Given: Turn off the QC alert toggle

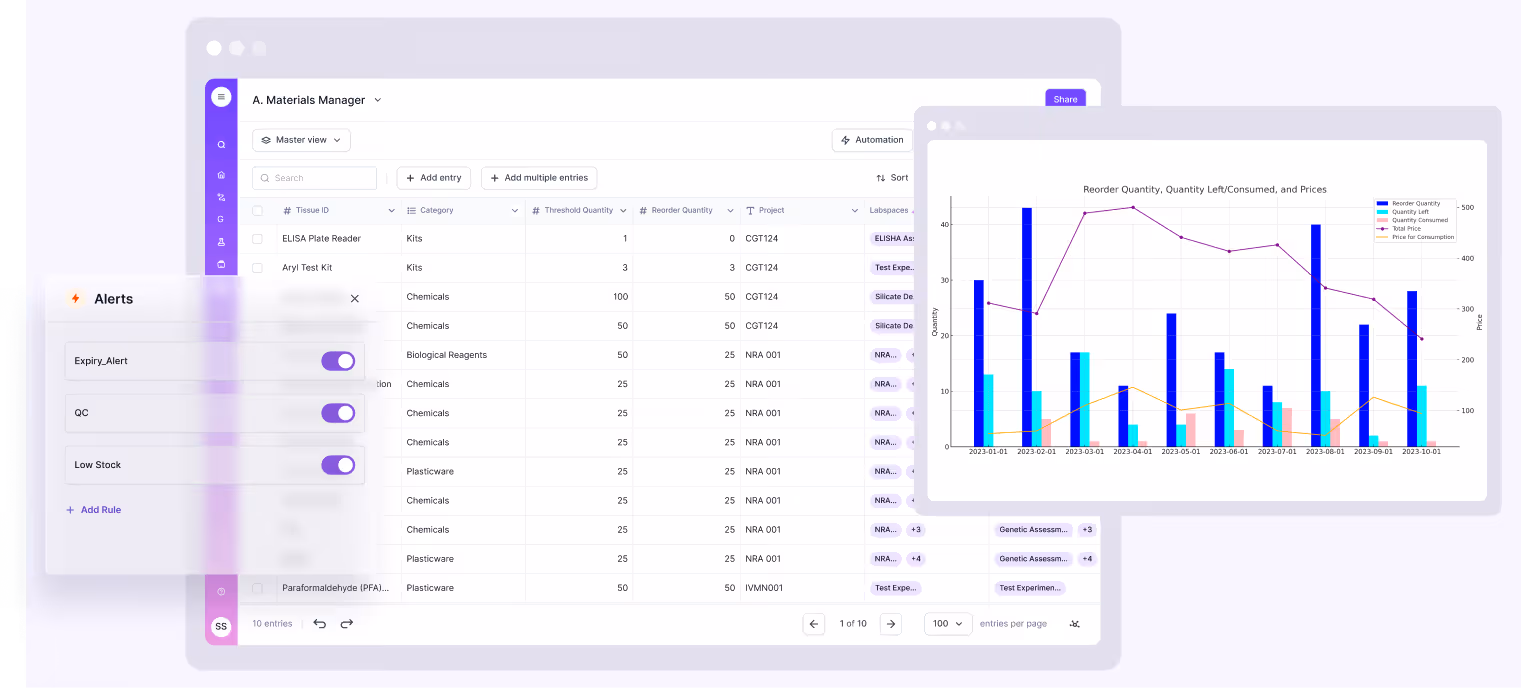Looking at the screenshot, I should [338, 413].
